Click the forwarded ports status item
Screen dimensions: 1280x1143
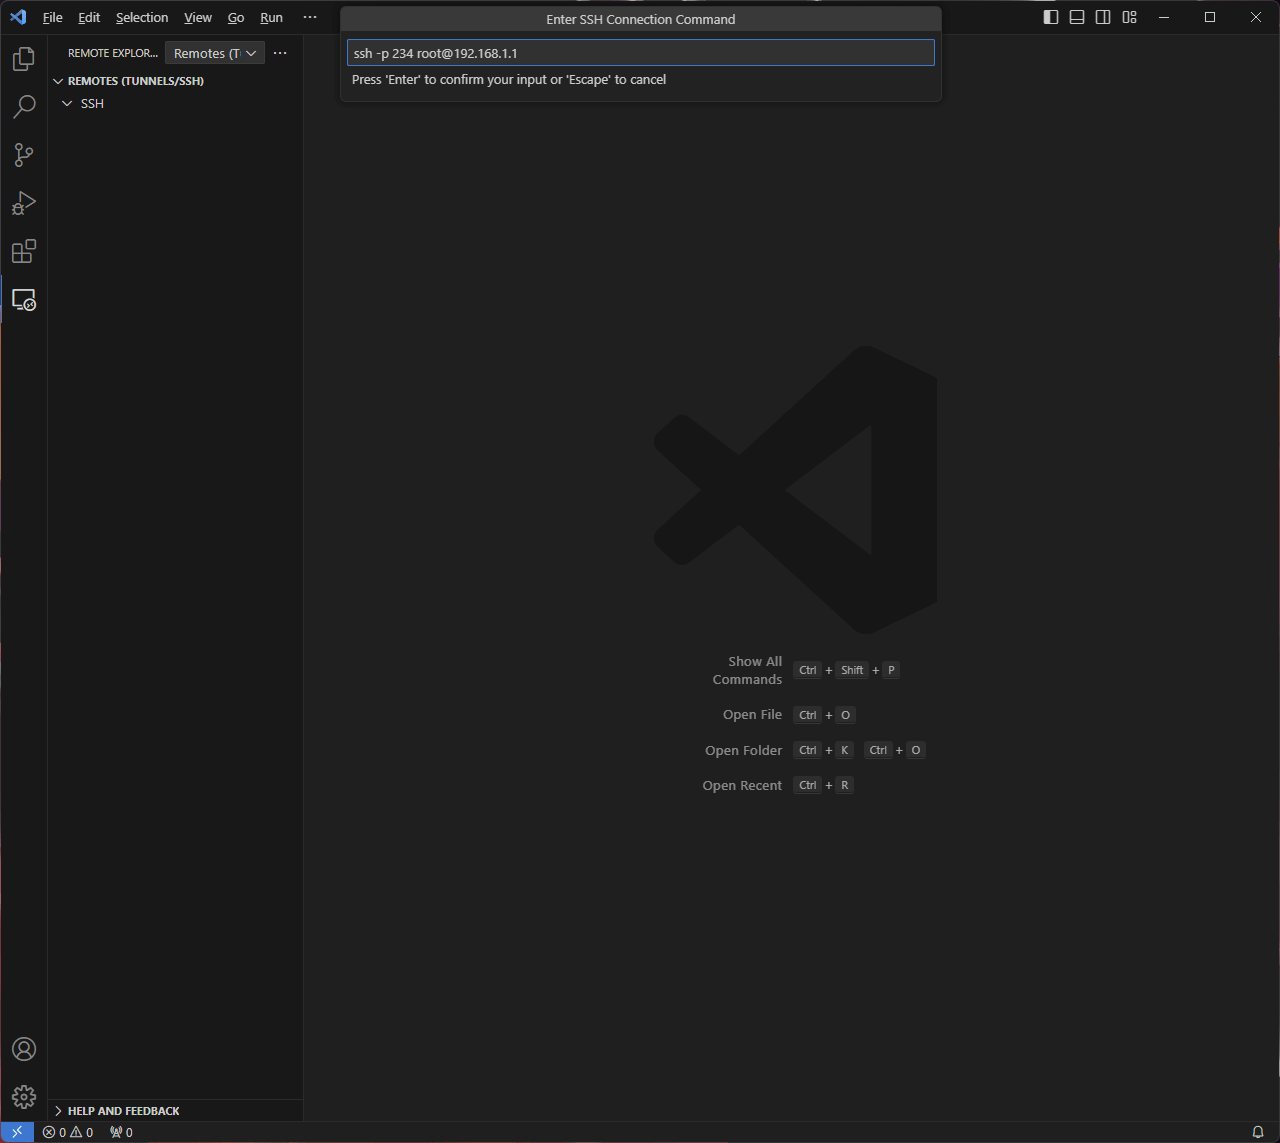121,1132
